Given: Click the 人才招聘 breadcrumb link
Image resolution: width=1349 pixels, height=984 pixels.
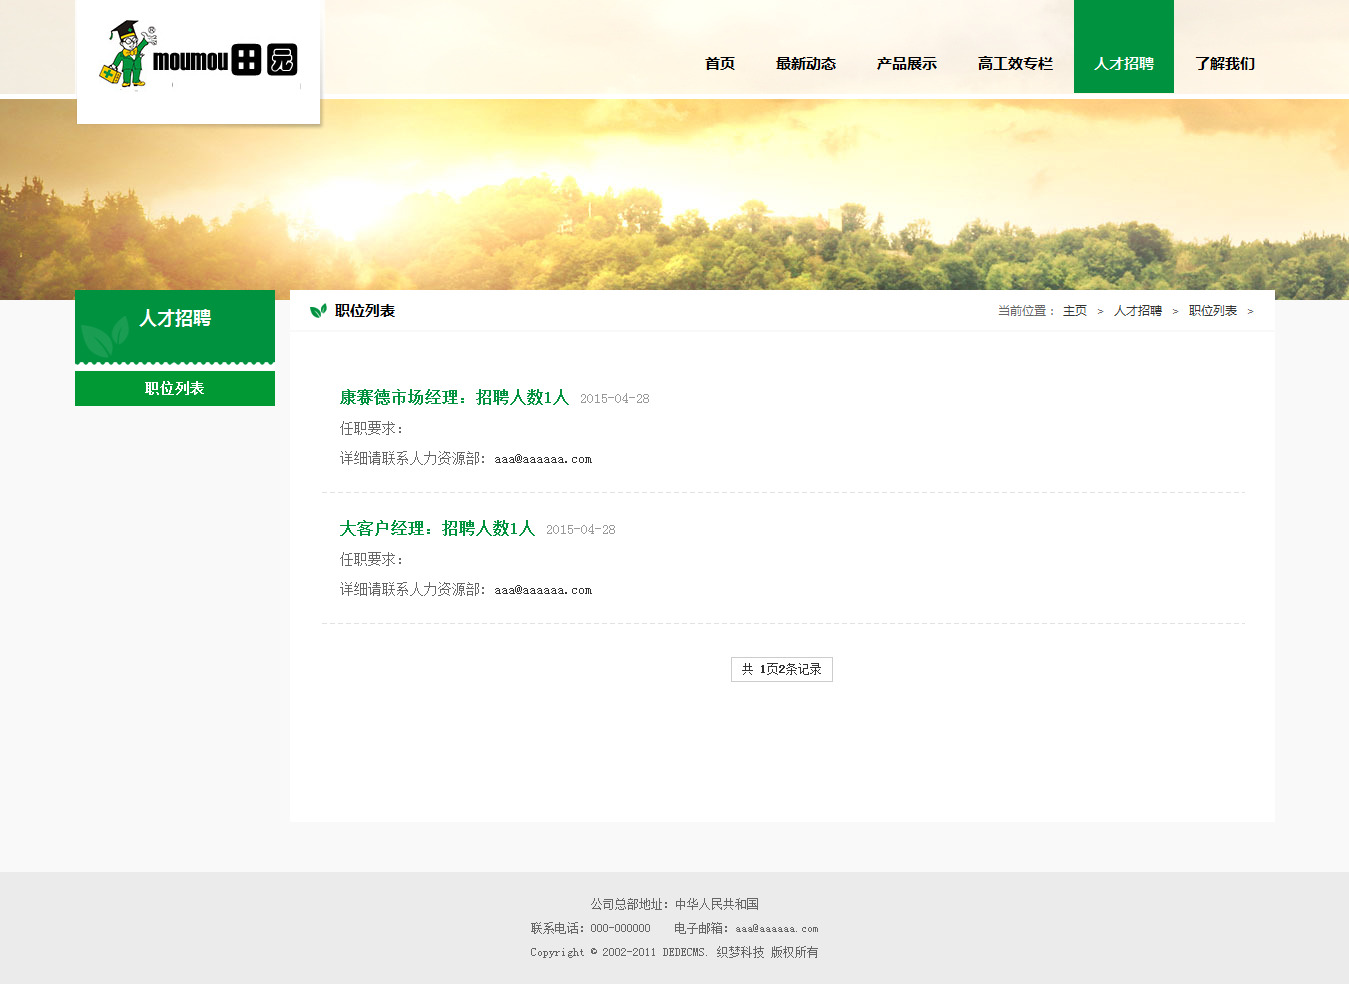Looking at the screenshot, I should [1138, 311].
